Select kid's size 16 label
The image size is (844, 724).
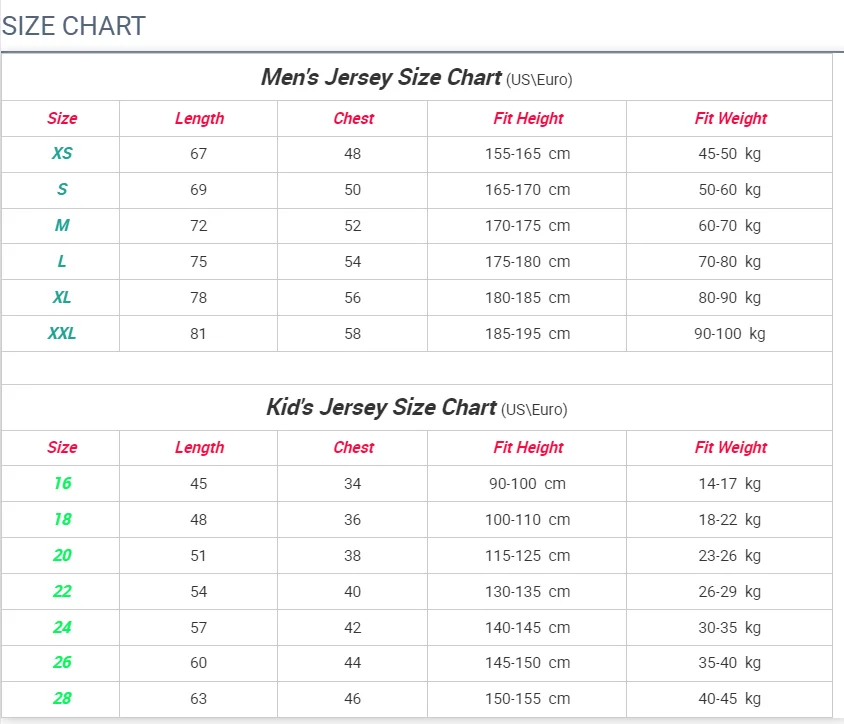pyautogui.click(x=62, y=483)
